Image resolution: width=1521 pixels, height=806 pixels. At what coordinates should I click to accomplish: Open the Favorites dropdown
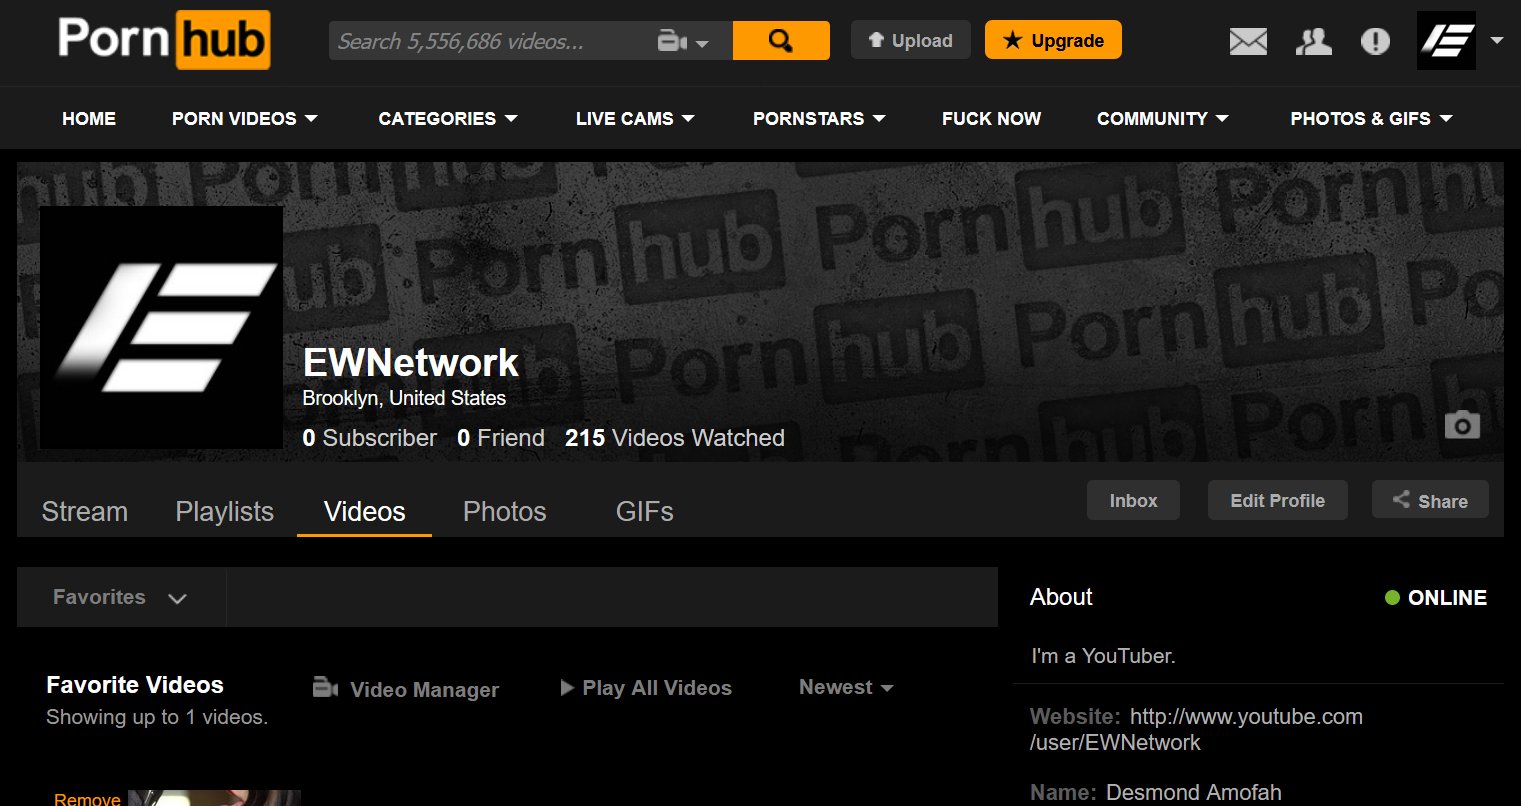click(121, 598)
